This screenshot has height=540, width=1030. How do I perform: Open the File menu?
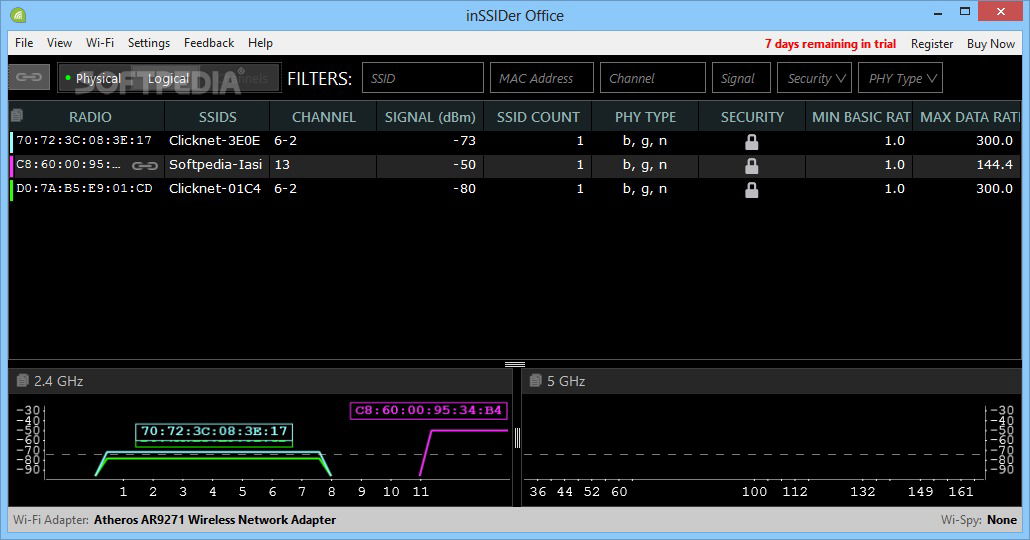24,43
